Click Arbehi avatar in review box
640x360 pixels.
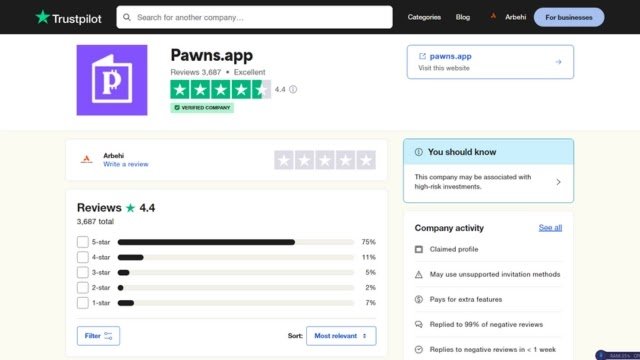point(87,160)
